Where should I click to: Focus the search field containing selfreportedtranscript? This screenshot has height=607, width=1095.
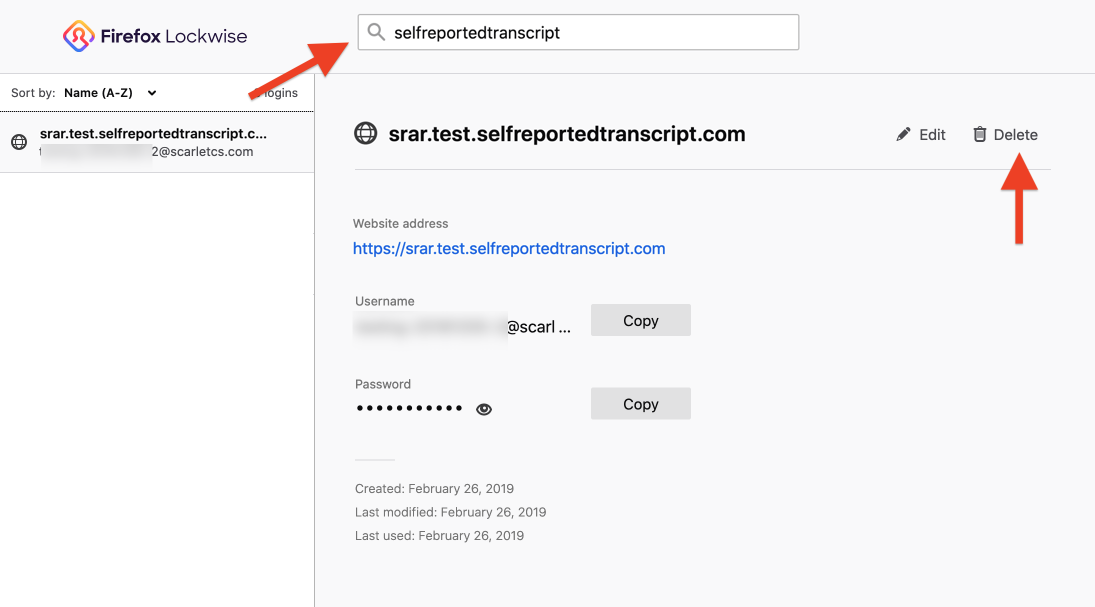point(590,33)
